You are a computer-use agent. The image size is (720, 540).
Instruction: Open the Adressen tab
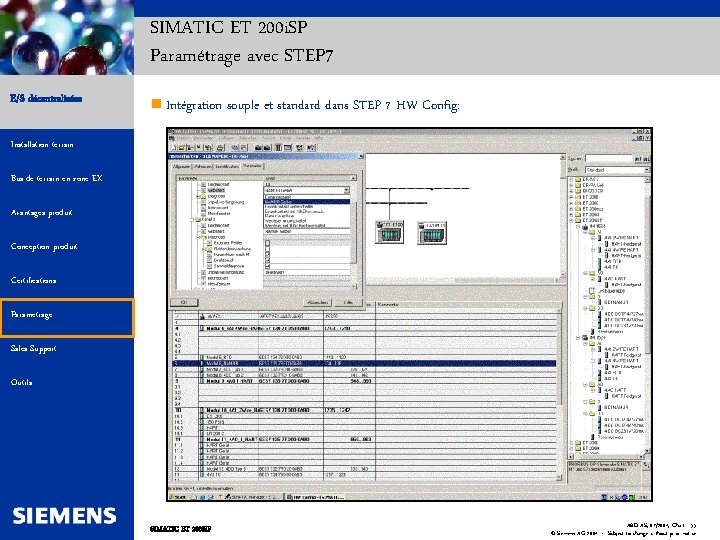click(x=202, y=167)
